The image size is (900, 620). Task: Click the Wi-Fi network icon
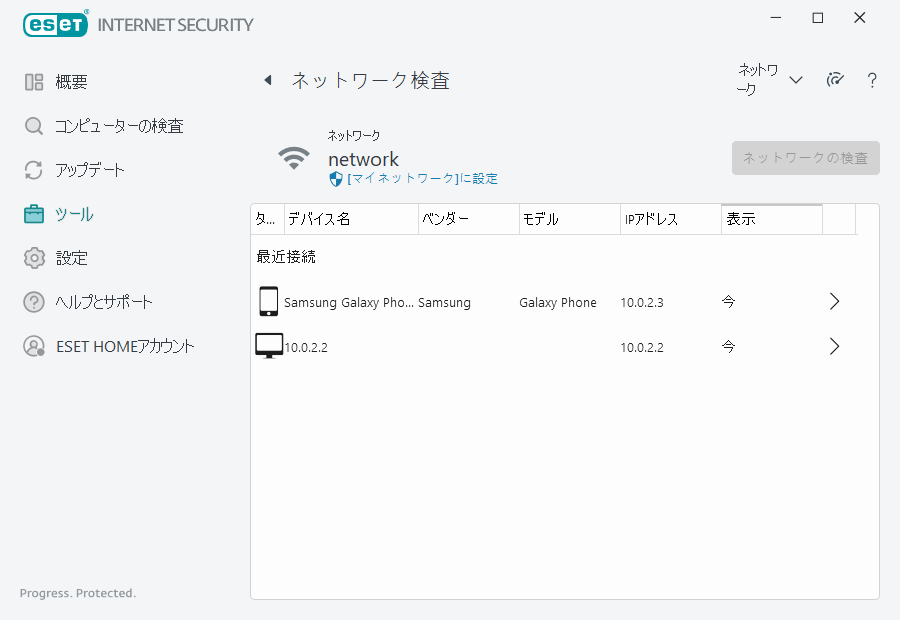click(294, 158)
